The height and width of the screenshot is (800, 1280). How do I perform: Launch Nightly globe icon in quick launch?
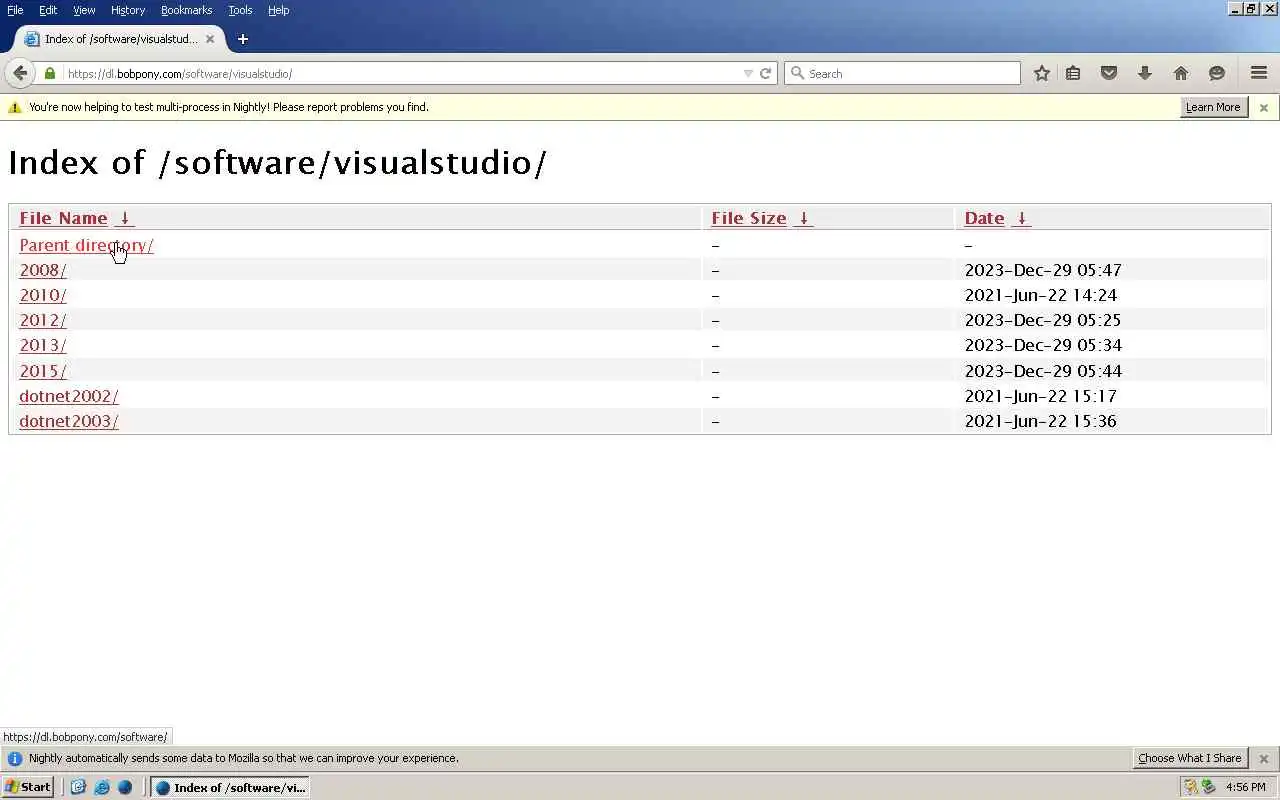124,787
